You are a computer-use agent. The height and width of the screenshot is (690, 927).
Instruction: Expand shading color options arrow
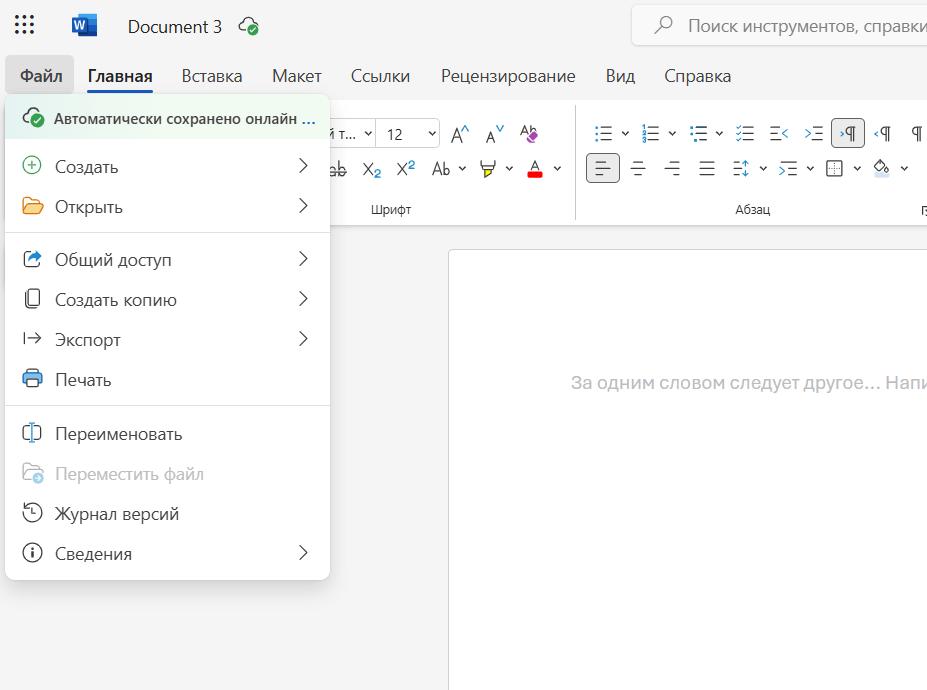[x=904, y=169]
